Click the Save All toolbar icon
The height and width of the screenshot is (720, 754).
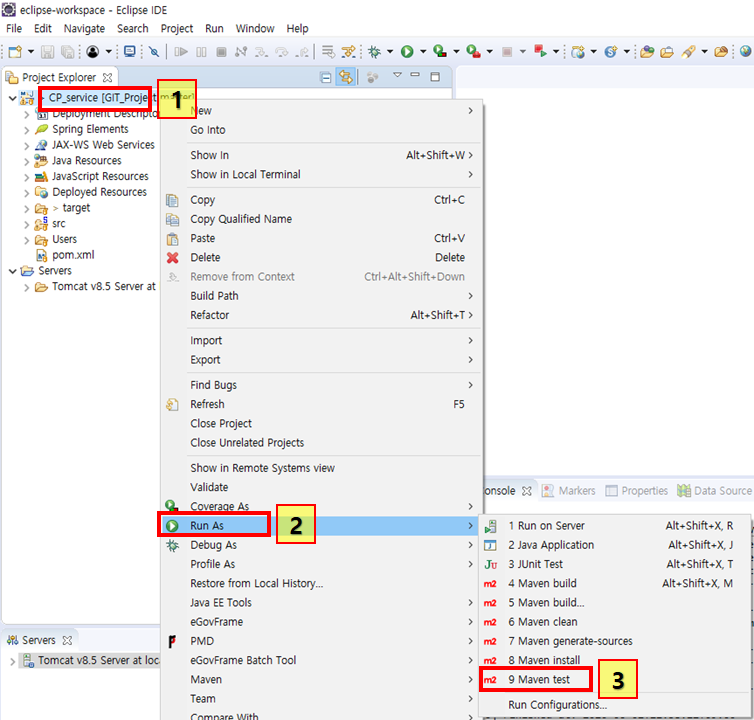(x=68, y=51)
